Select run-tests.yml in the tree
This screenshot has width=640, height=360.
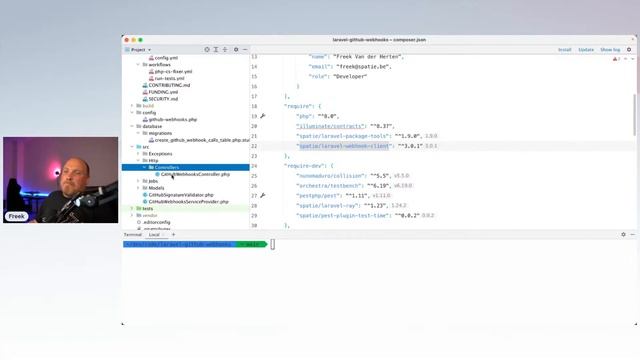[x=169, y=78]
